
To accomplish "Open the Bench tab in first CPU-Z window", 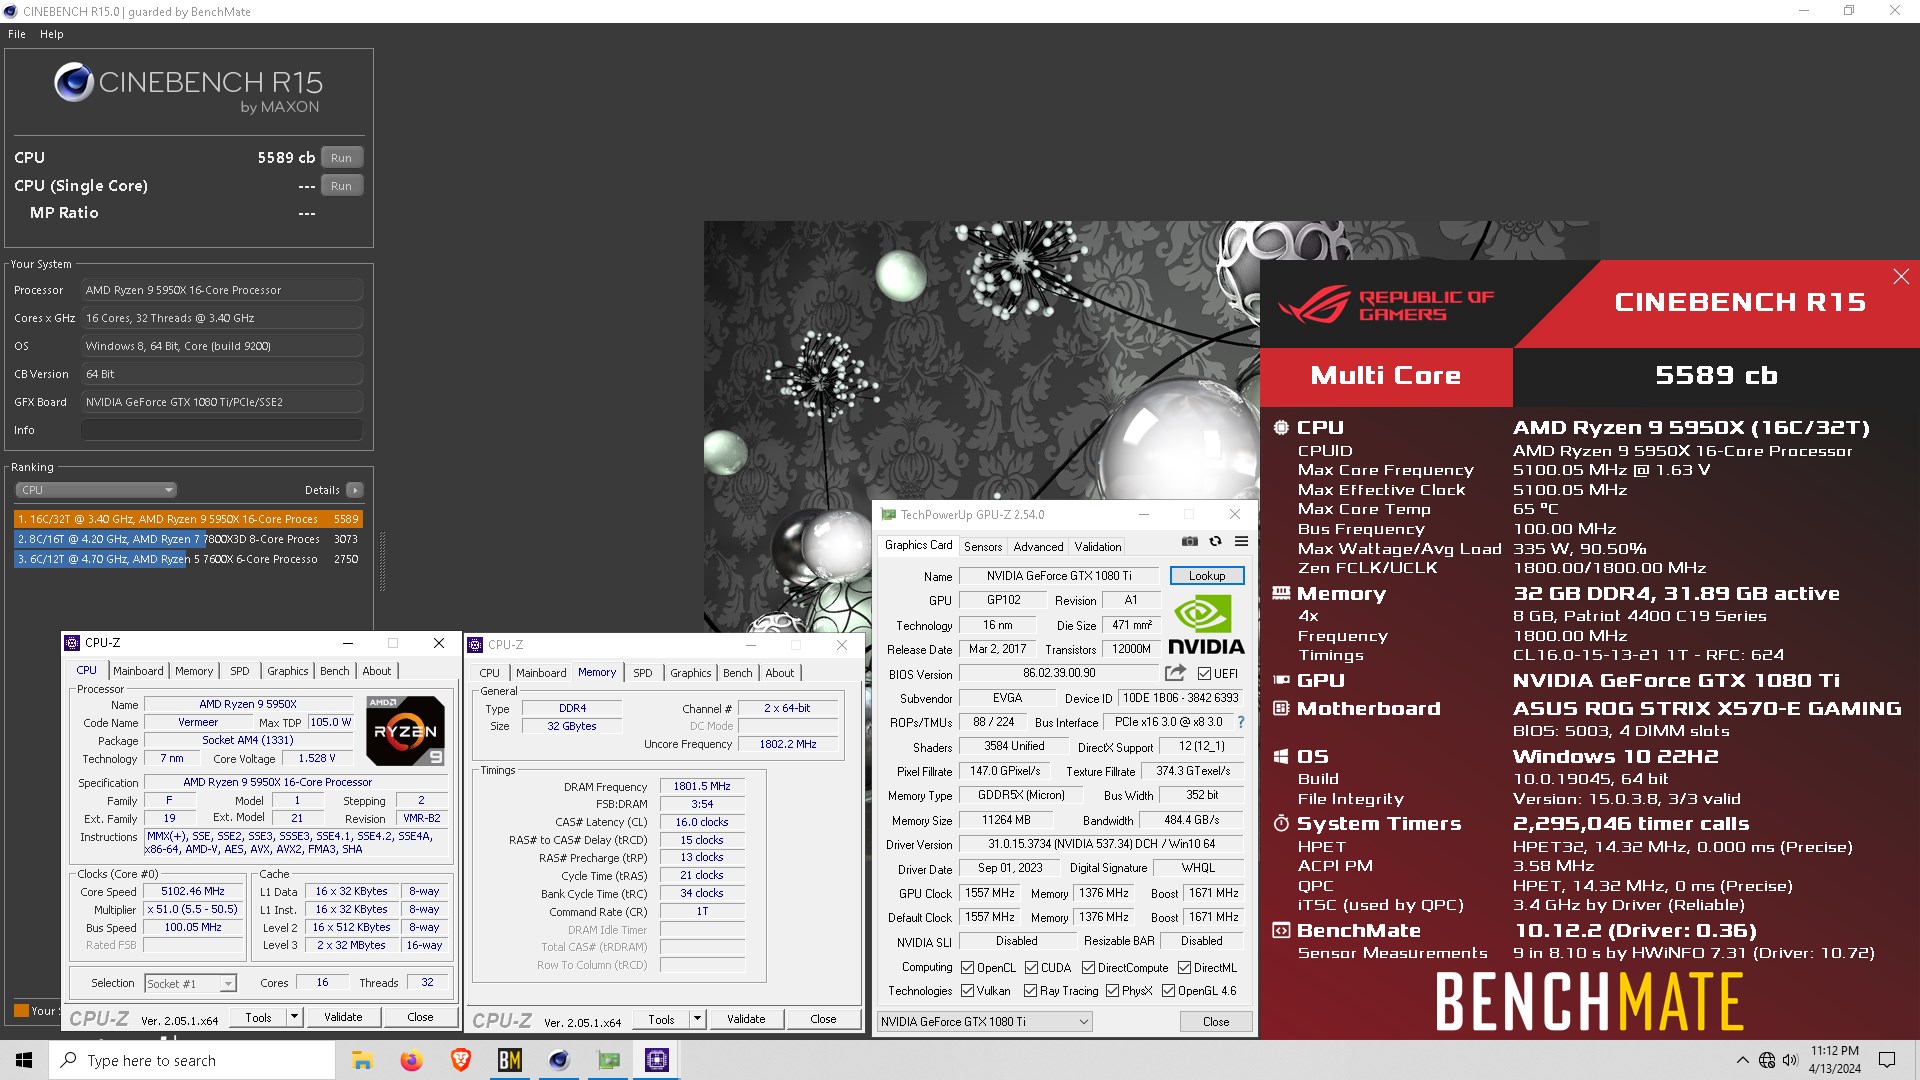I will coord(335,671).
